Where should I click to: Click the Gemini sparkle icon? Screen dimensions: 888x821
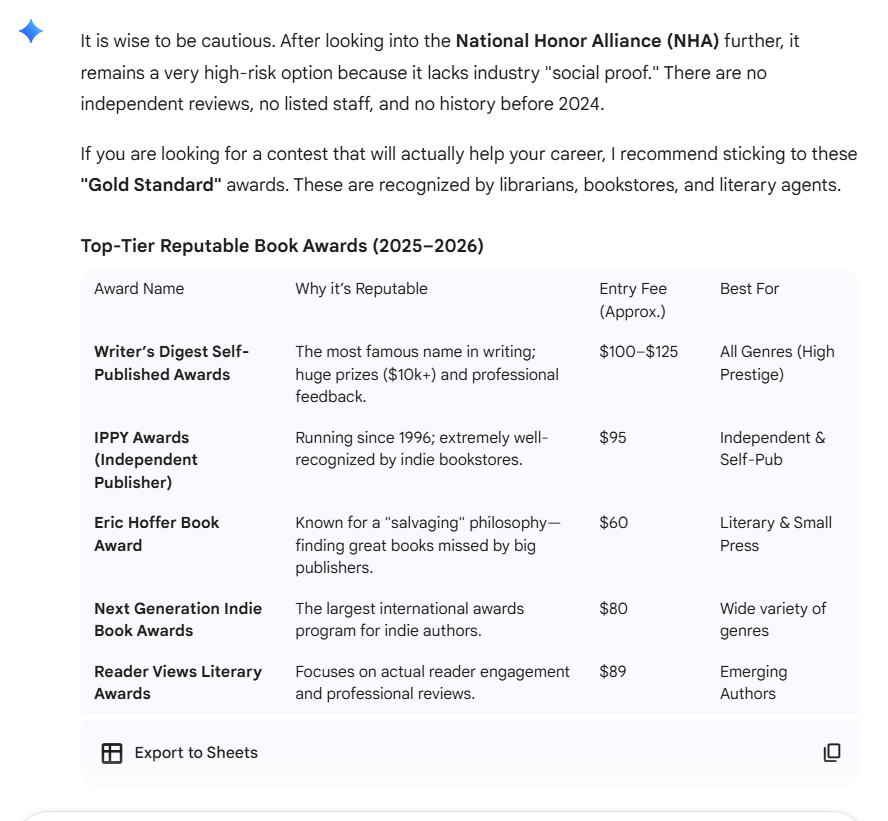[x=31, y=33]
